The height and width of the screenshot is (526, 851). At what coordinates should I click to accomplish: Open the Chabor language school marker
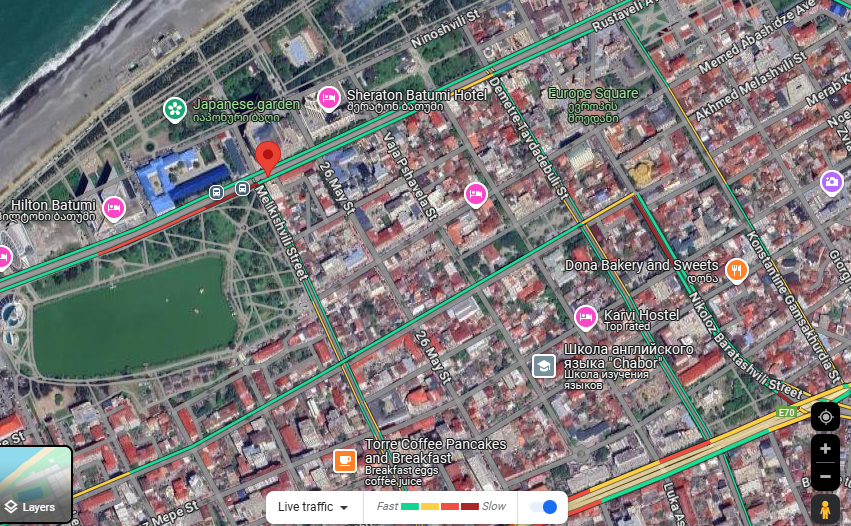[543, 366]
